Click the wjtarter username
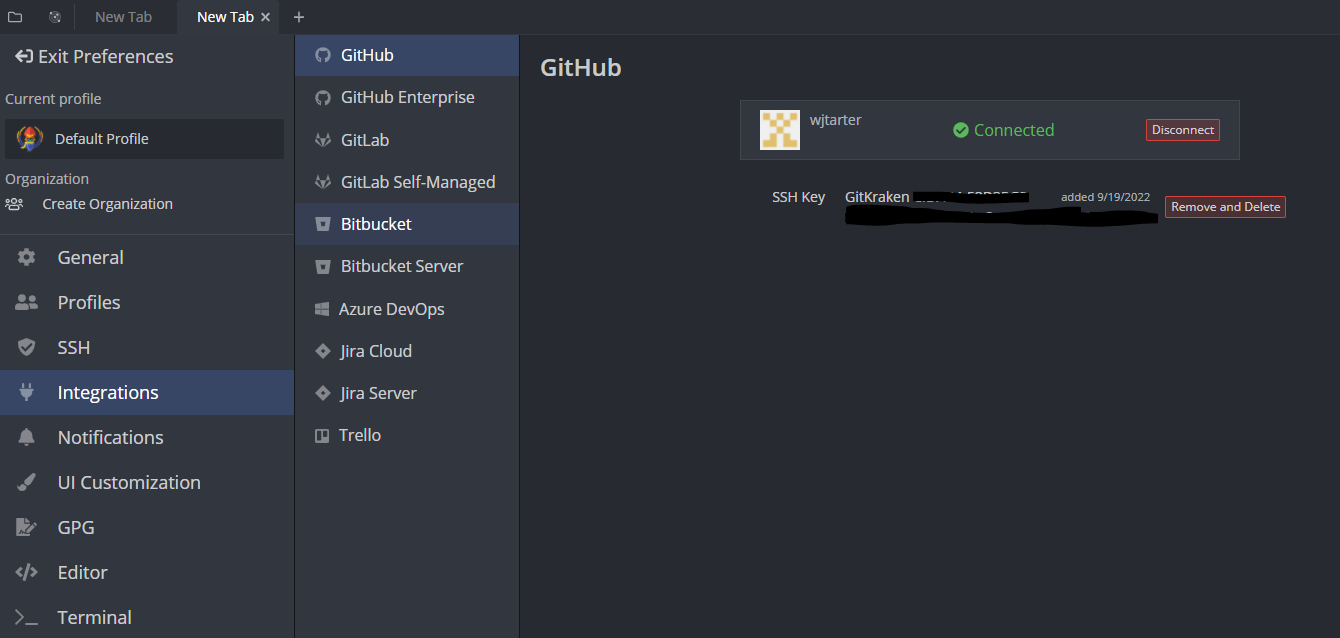This screenshot has height=638, width=1340. (835, 120)
